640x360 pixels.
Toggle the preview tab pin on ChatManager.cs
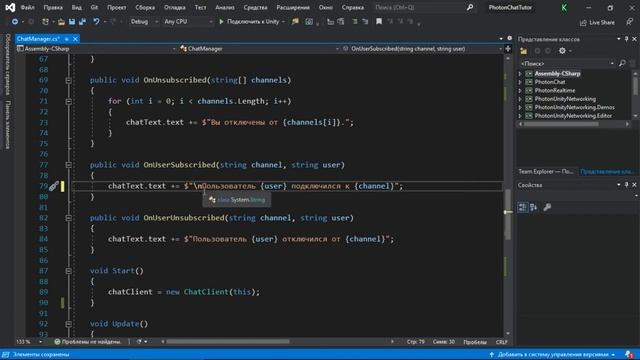(67, 39)
